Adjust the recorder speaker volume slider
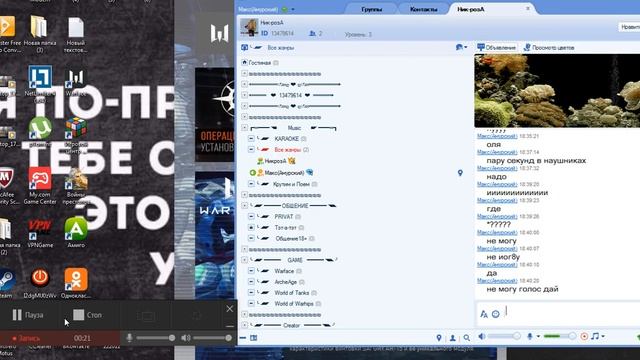This screenshot has height=360, width=640. [x=212, y=338]
